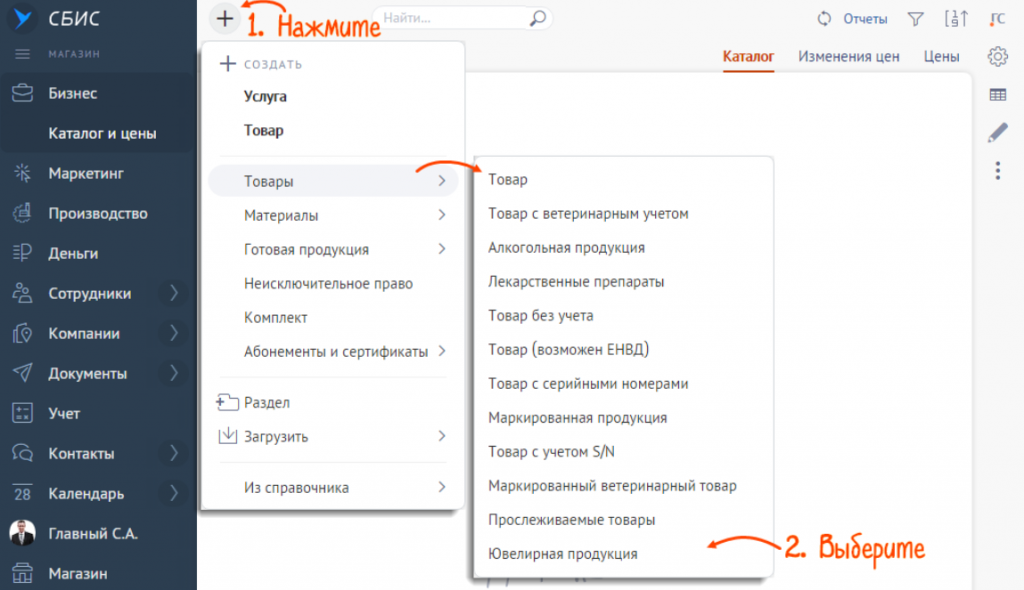Expand the Материалы submenu

click(332, 215)
